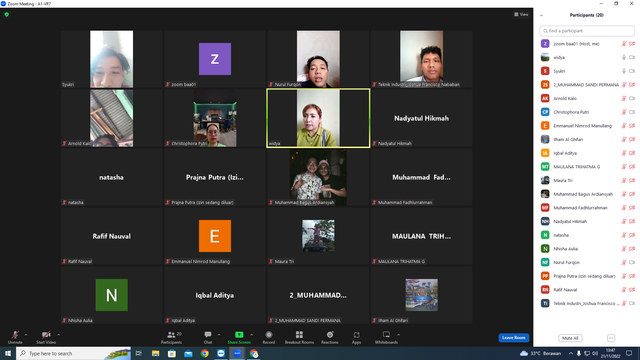This screenshot has width=640, height=360.
Task: Open Breakout Rooms
Action: 299,337
